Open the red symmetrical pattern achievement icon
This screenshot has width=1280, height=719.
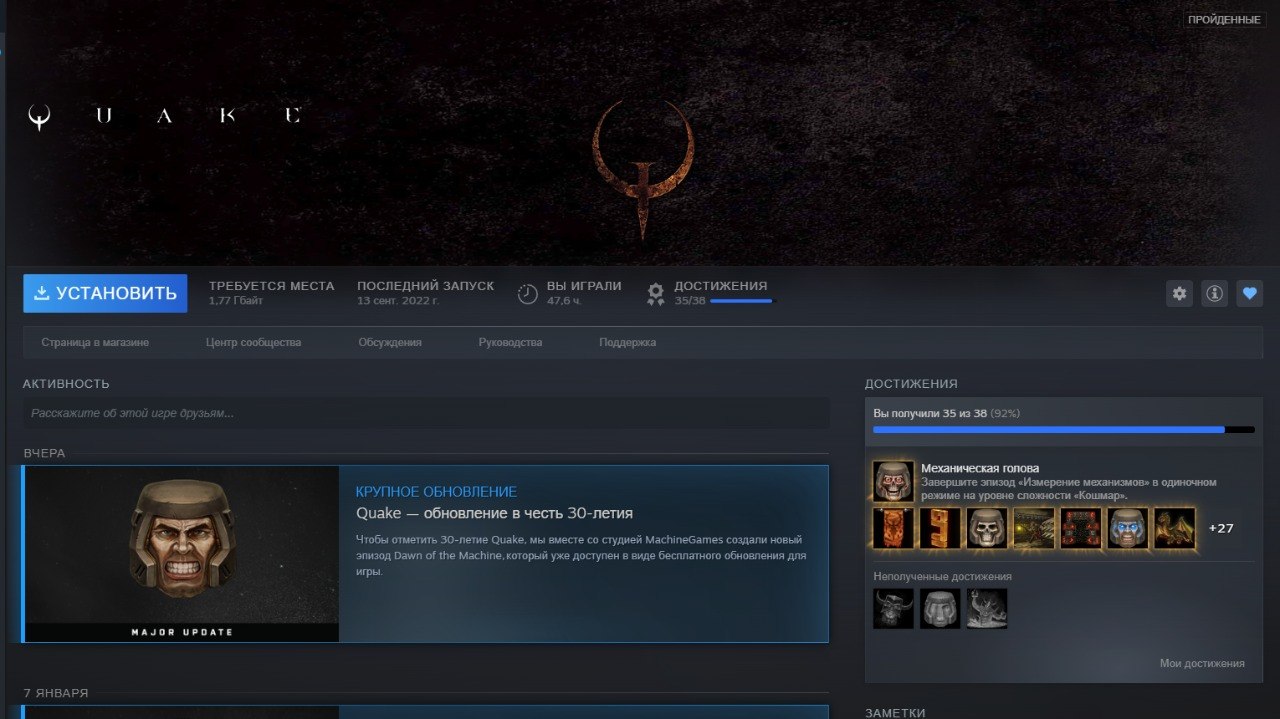click(x=1081, y=528)
